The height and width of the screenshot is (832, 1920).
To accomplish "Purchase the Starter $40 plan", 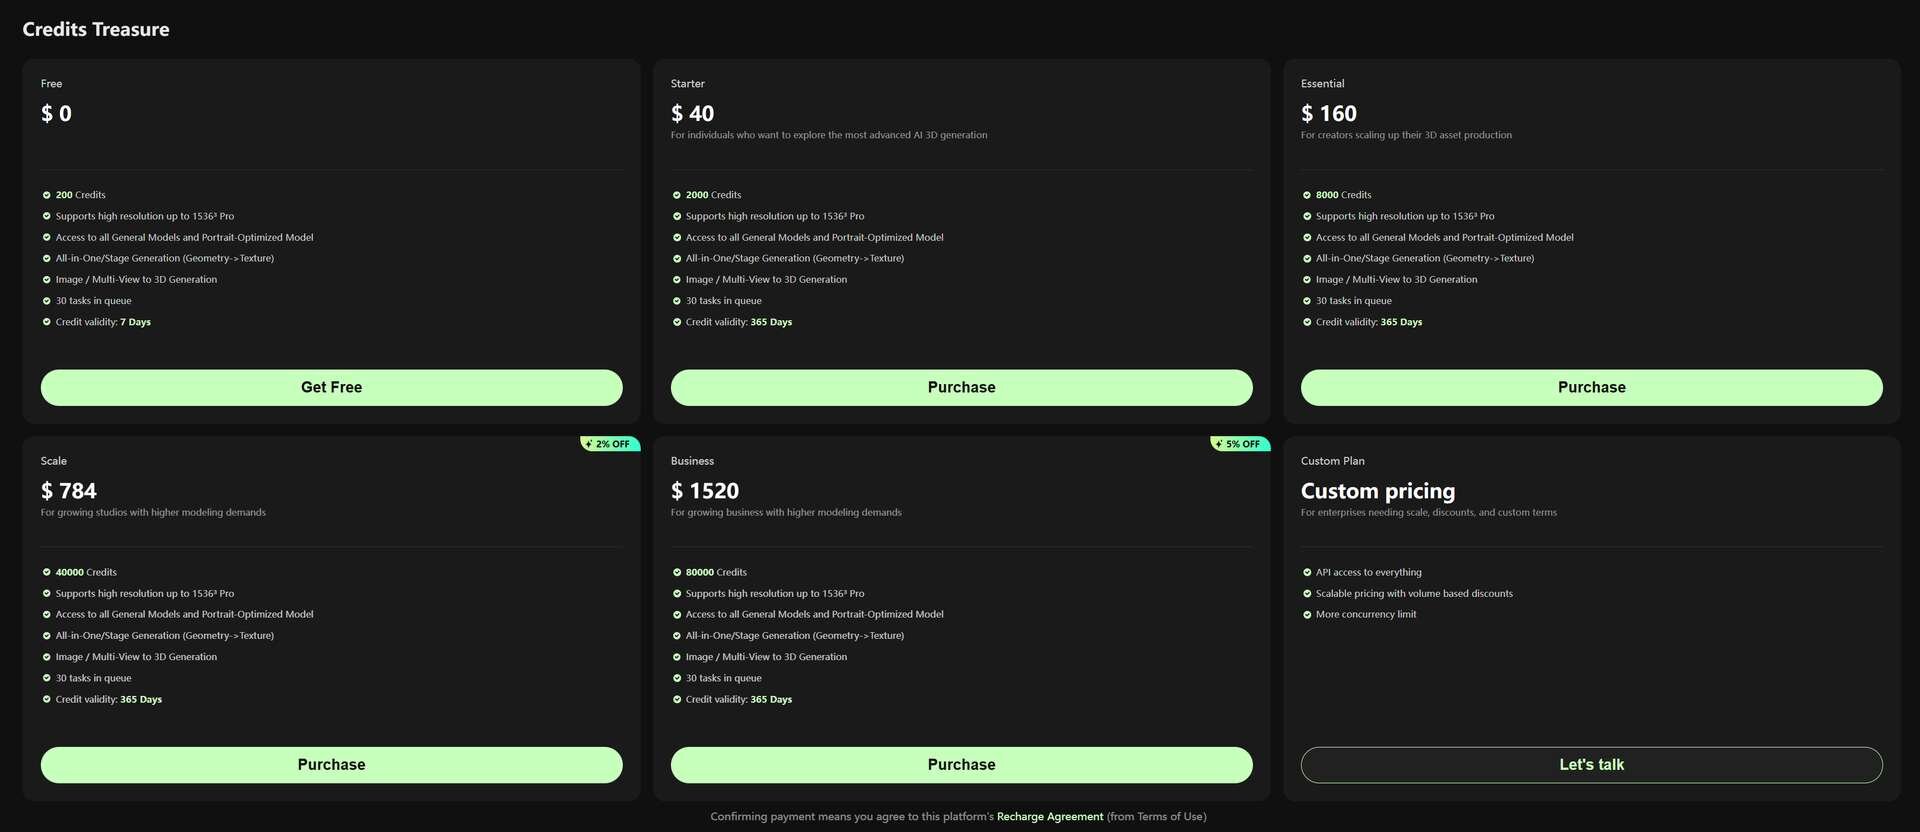I will point(961,388).
